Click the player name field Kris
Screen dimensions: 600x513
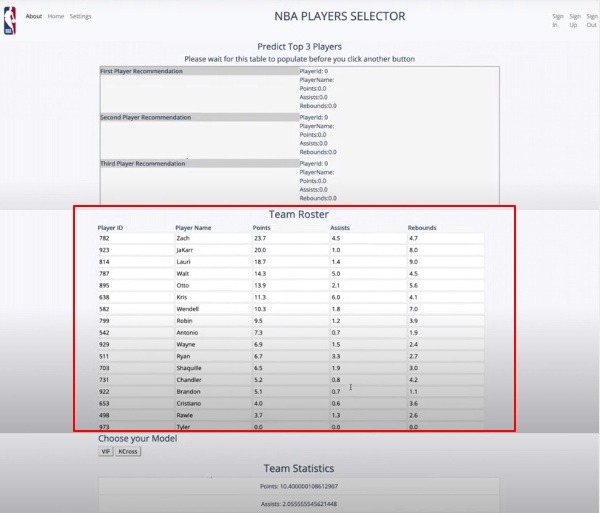(x=213, y=297)
